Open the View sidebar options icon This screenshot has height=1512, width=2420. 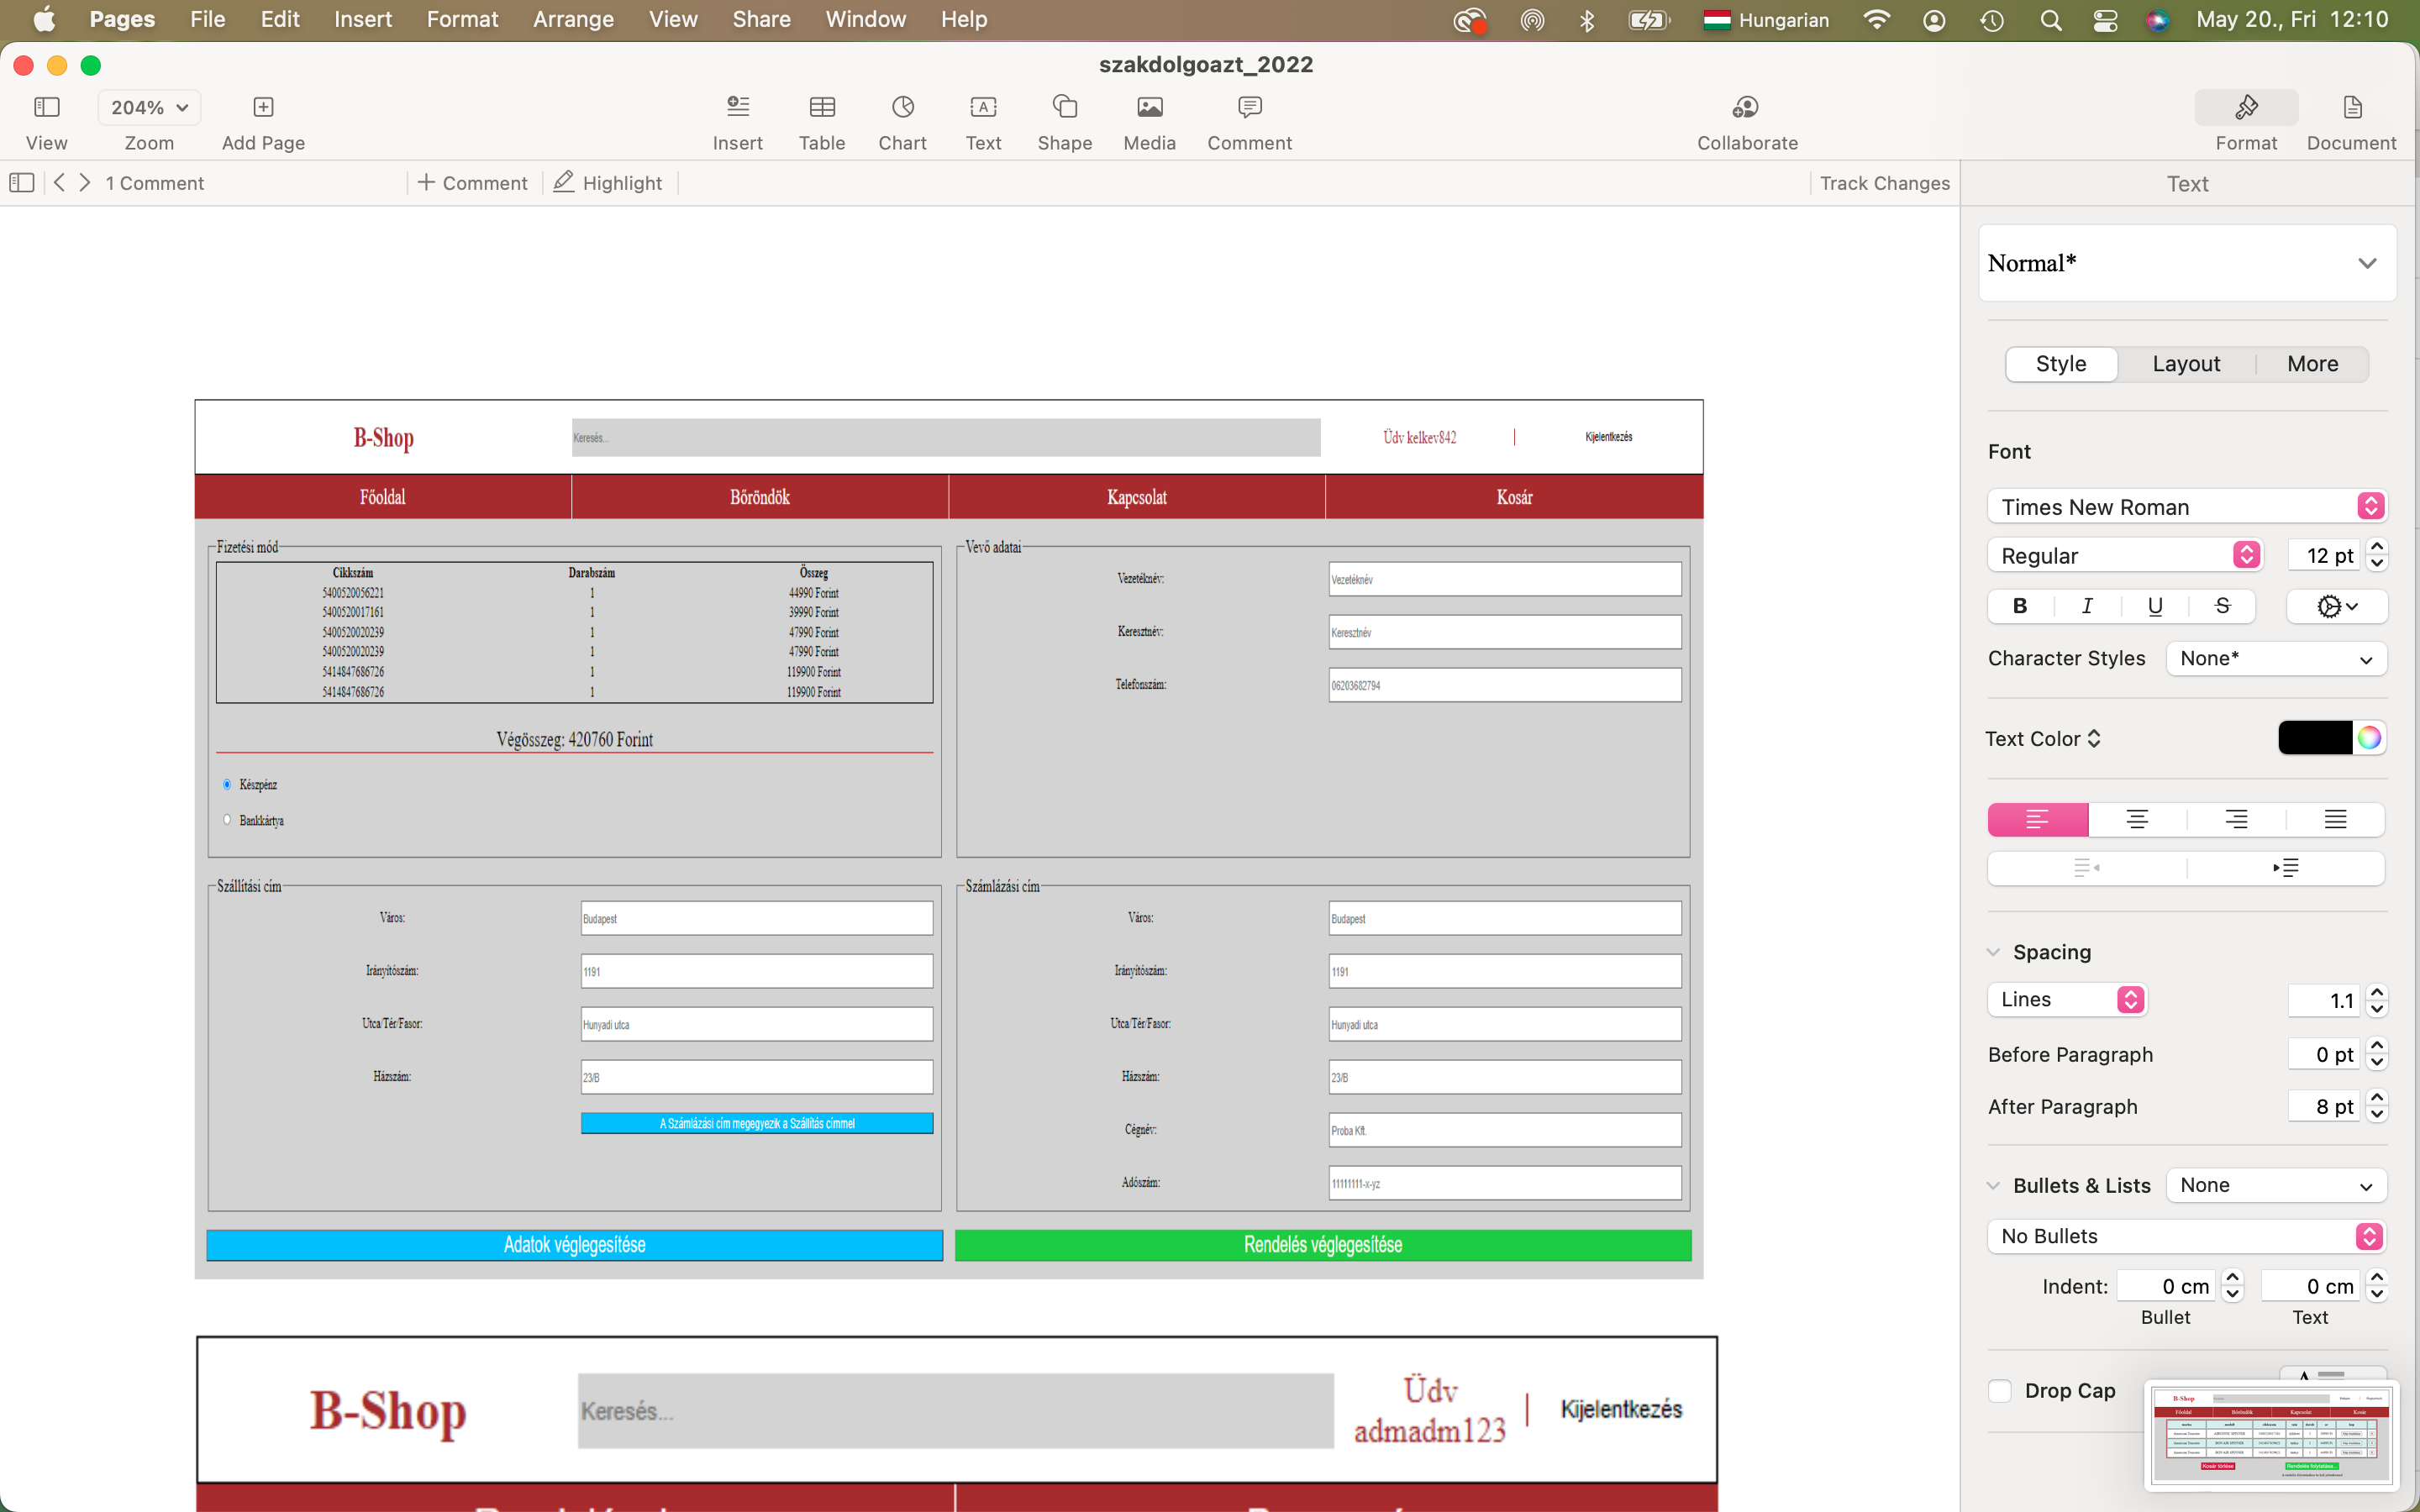[x=47, y=107]
